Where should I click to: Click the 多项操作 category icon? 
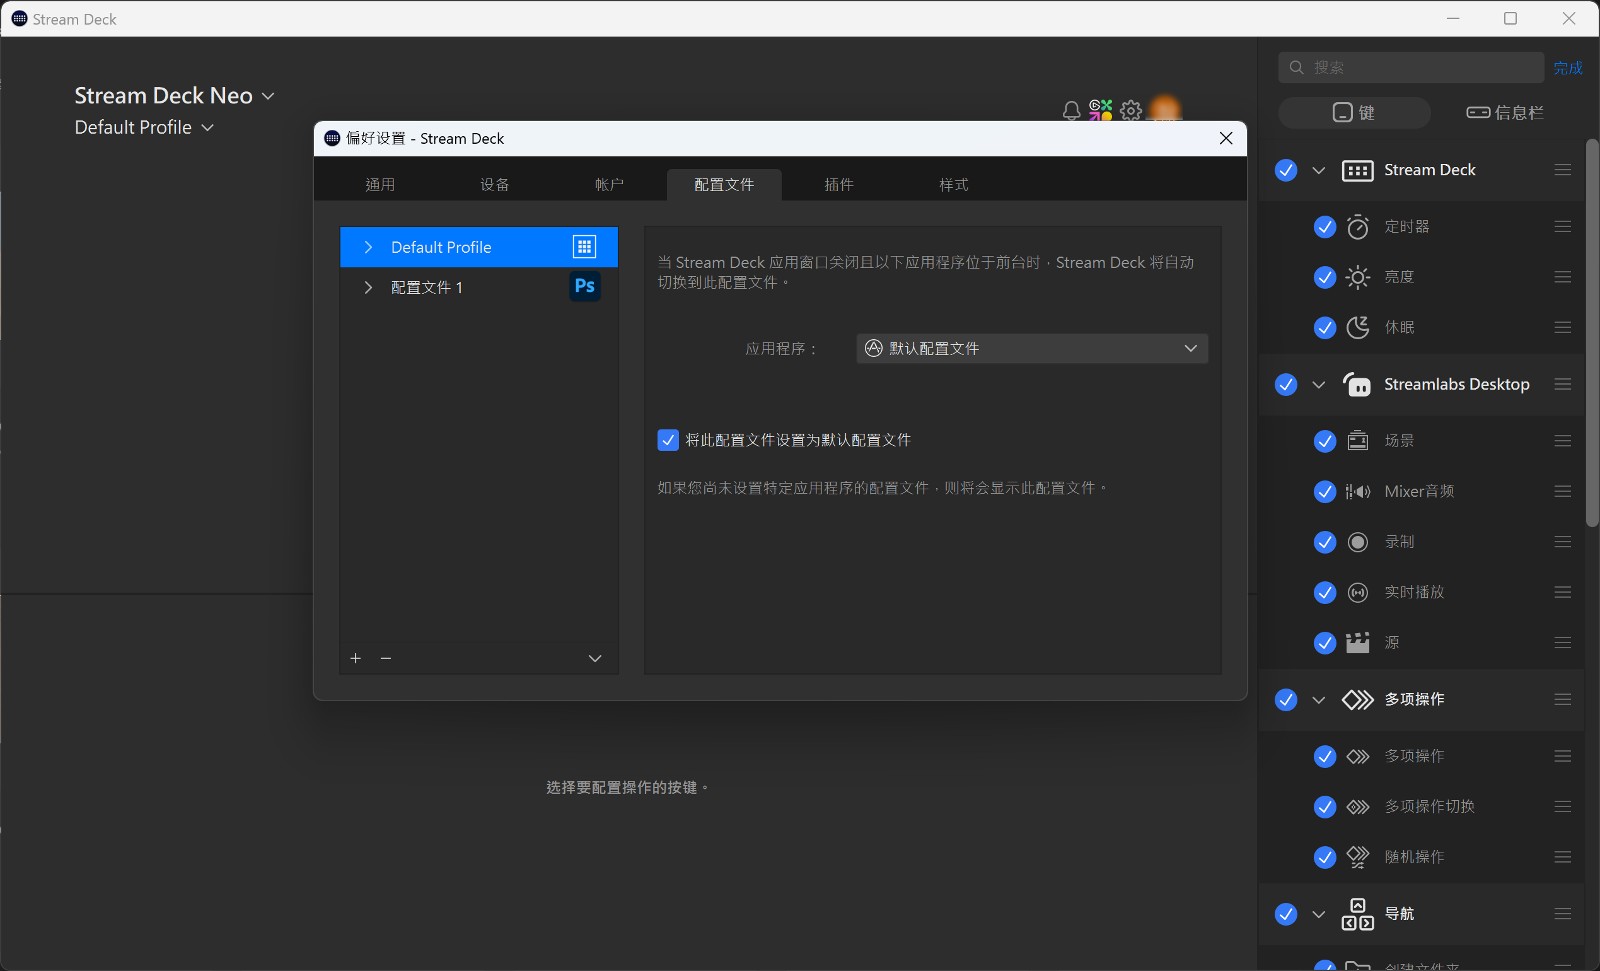[x=1358, y=699]
